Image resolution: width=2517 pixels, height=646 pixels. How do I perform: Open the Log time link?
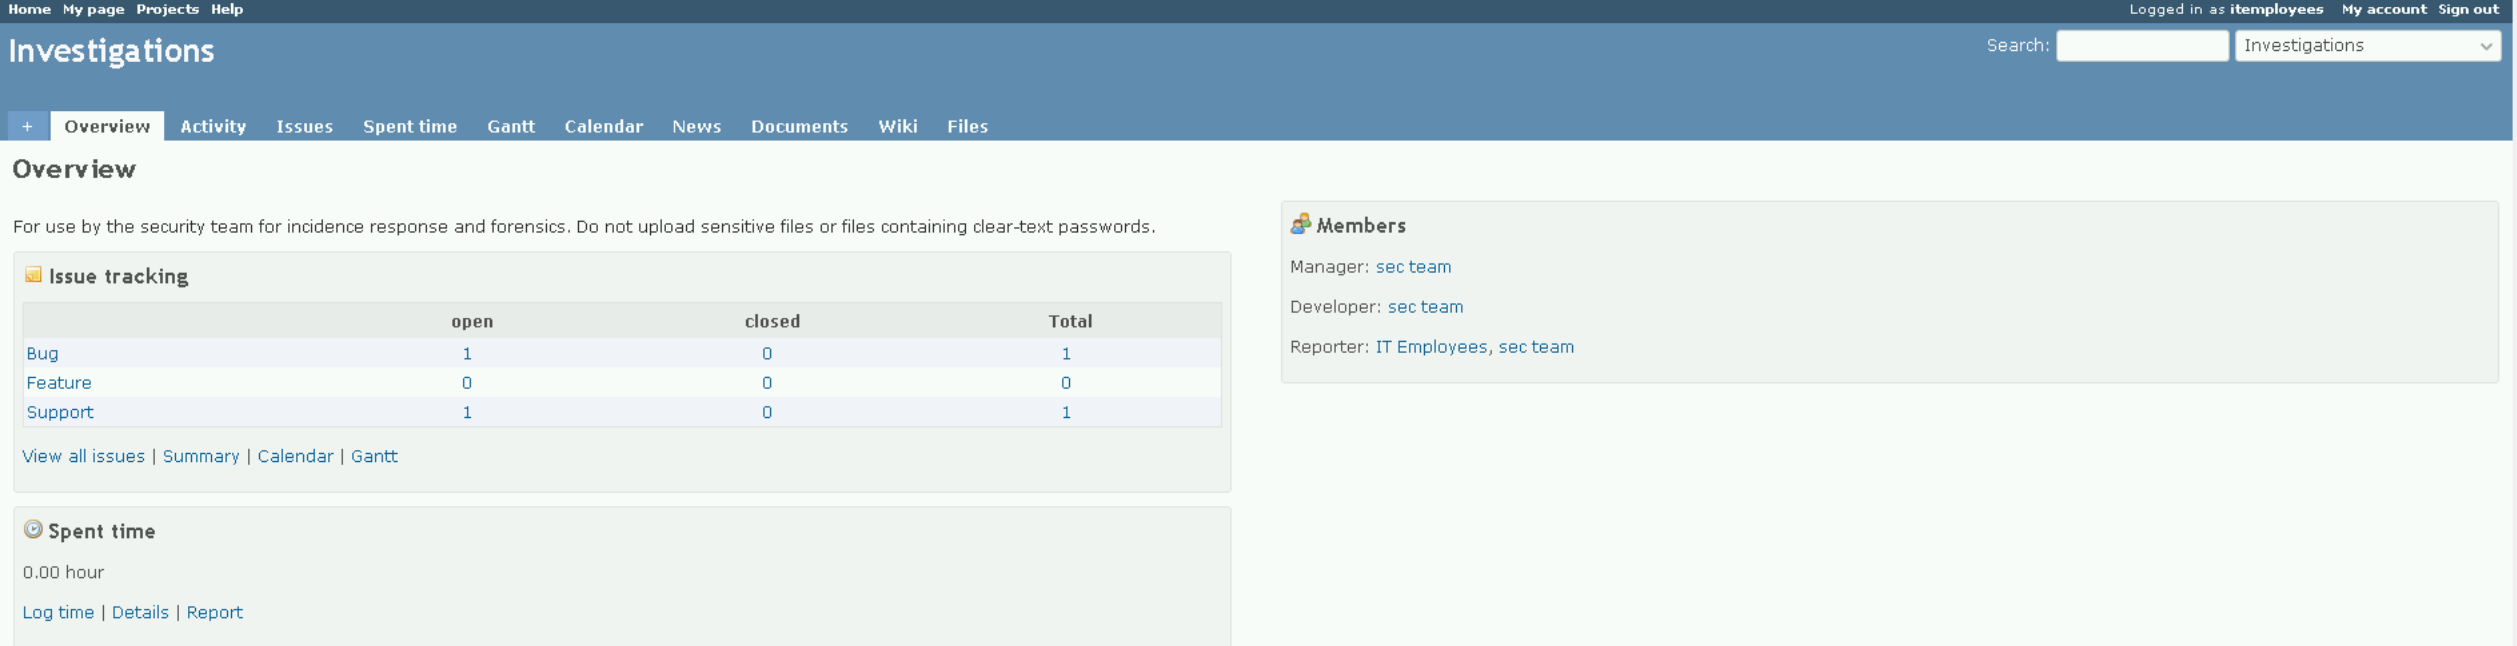coord(58,613)
